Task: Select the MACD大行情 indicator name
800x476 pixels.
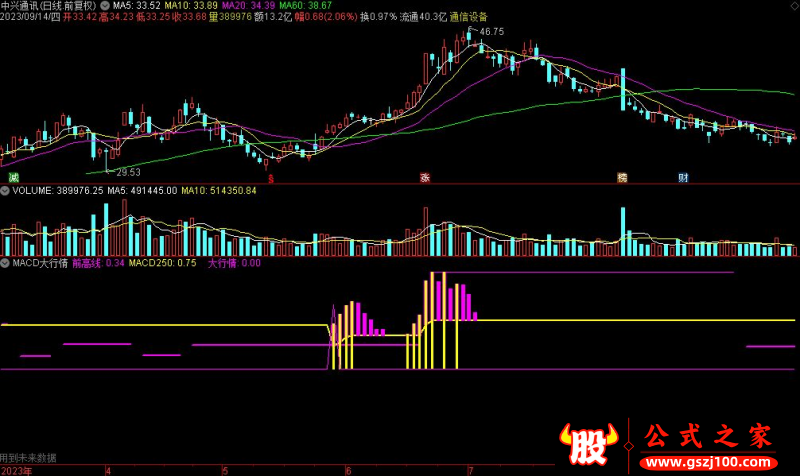Action: 40,263
